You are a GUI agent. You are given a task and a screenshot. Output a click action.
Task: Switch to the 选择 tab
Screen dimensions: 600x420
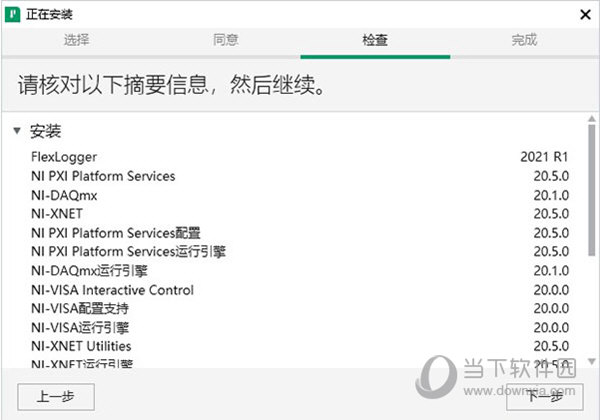pyautogui.click(x=76, y=40)
